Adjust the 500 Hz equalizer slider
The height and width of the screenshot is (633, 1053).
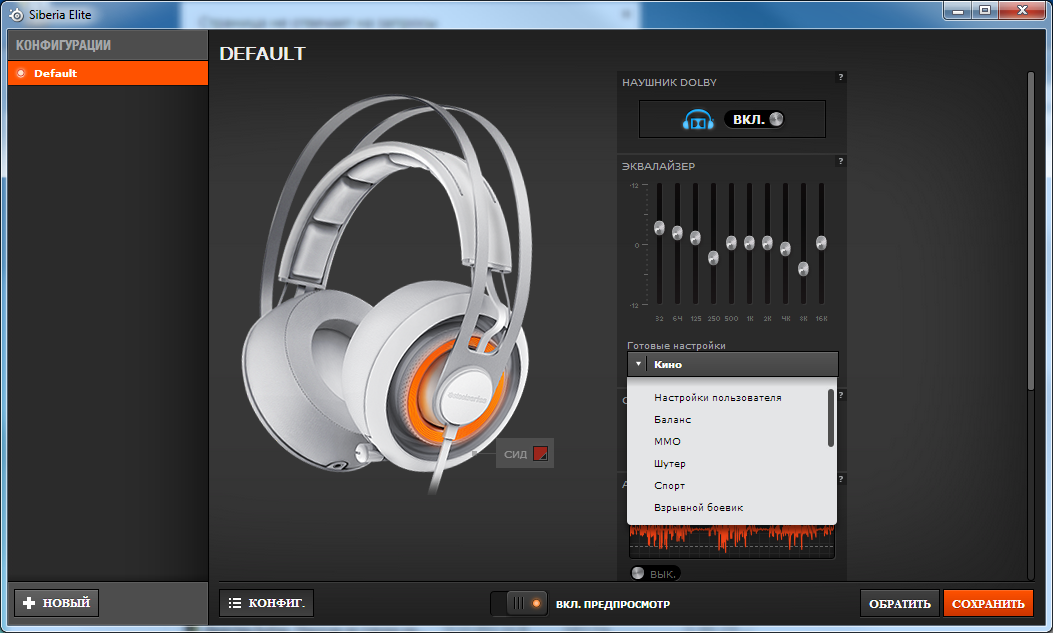coord(731,242)
